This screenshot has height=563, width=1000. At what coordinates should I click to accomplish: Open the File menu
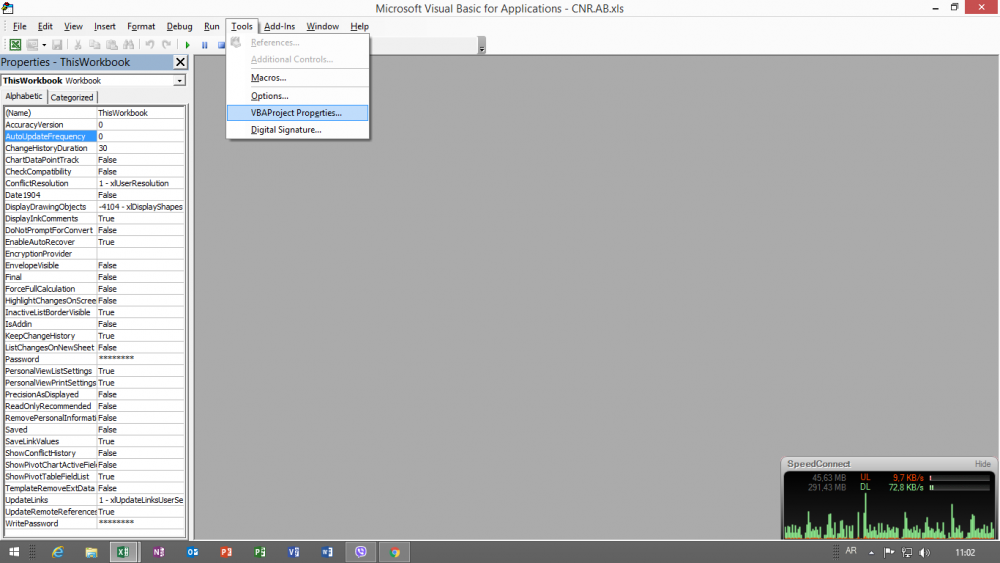(x=20, y=26)
